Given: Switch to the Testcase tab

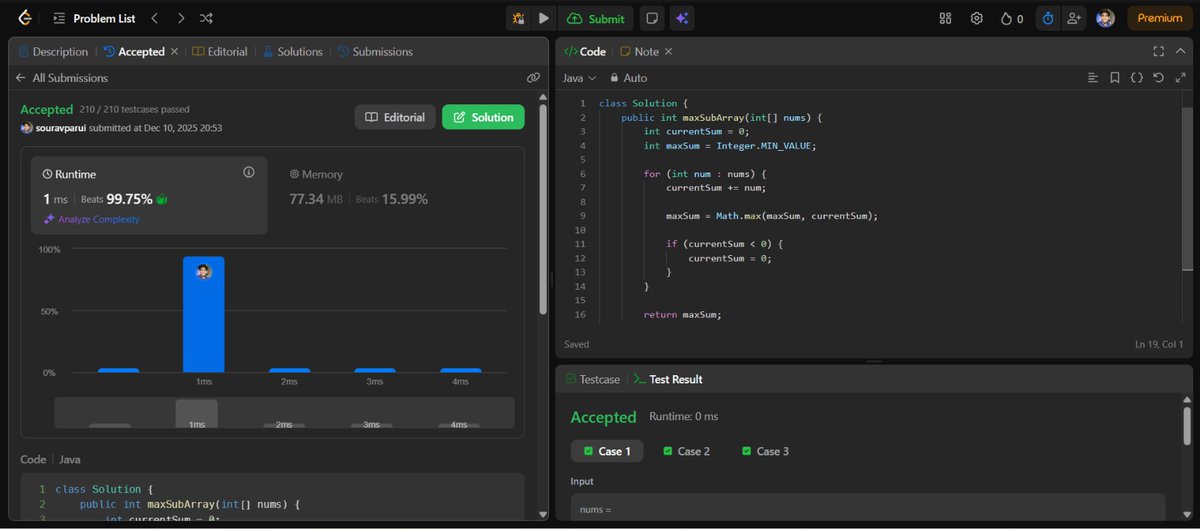Looking at the screenshot, I should (592, 379).
